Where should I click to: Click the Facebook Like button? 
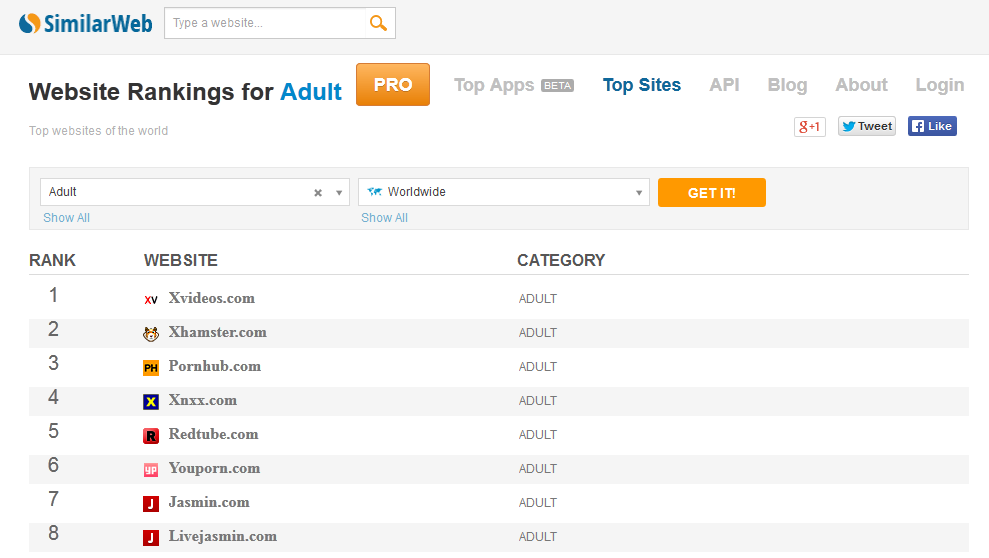[932, 126]
